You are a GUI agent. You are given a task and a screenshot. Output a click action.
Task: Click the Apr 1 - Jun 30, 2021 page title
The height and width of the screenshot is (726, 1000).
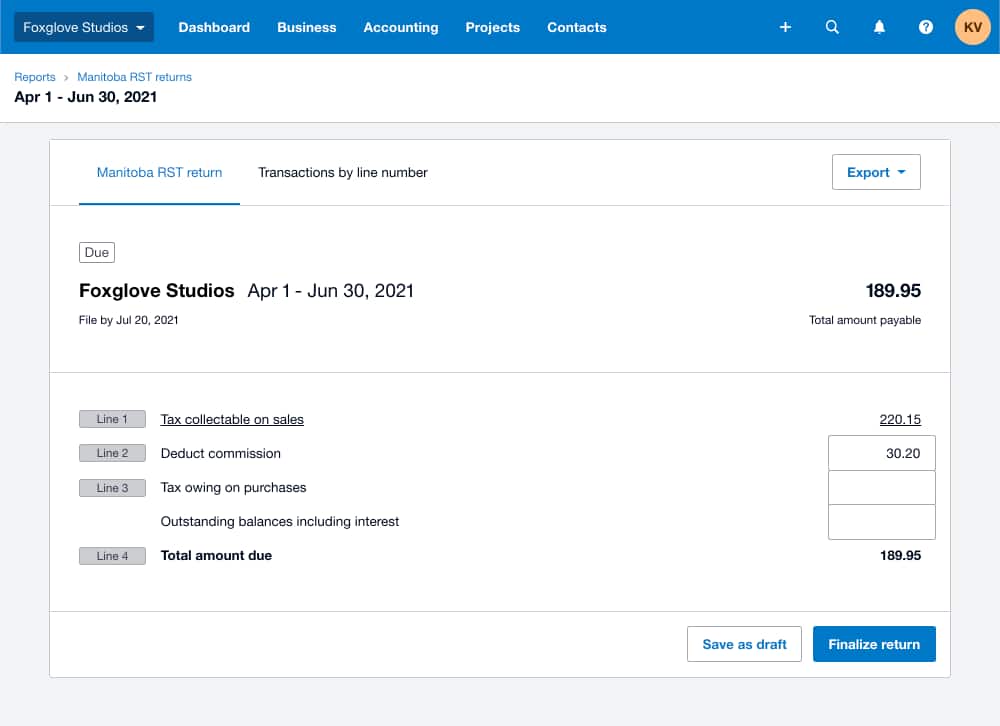click(85, 97)
